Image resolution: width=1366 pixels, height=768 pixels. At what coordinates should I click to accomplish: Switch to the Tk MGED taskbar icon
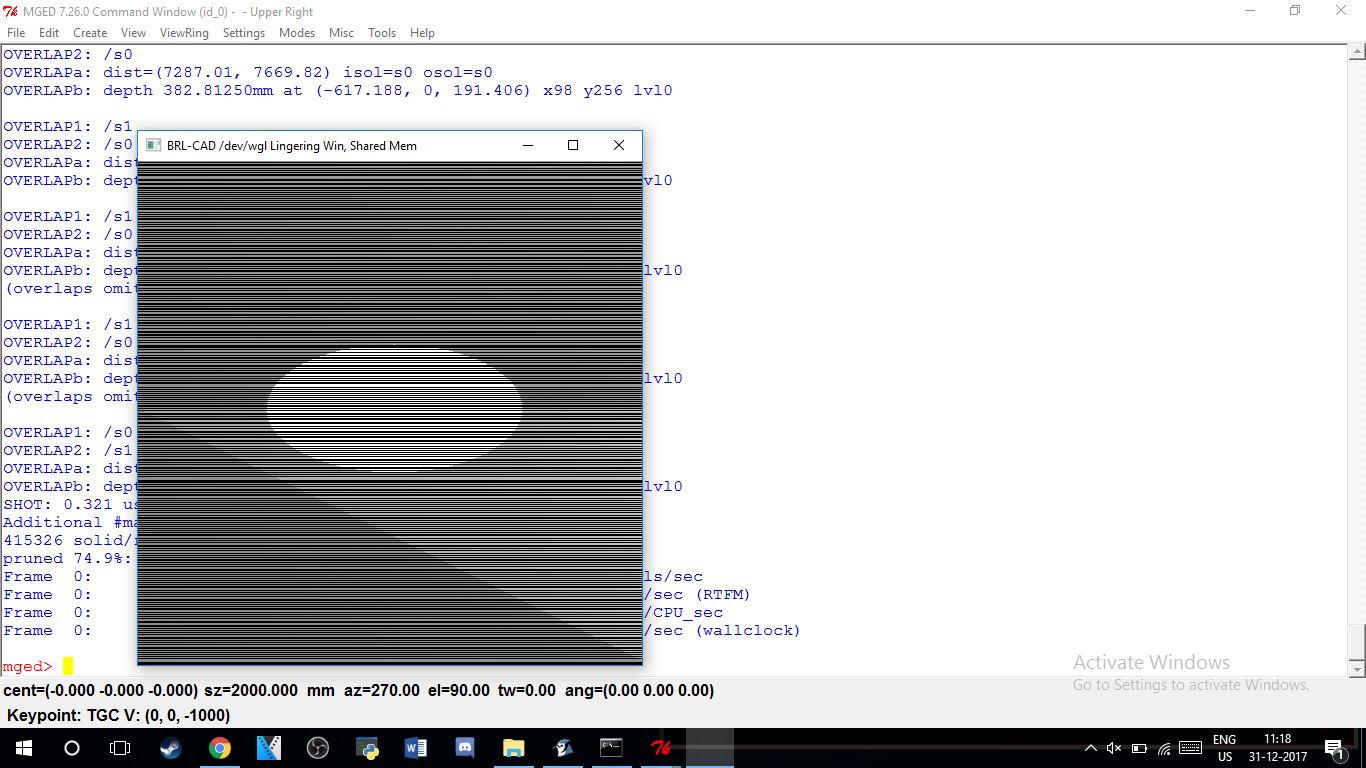click(661, 748)
